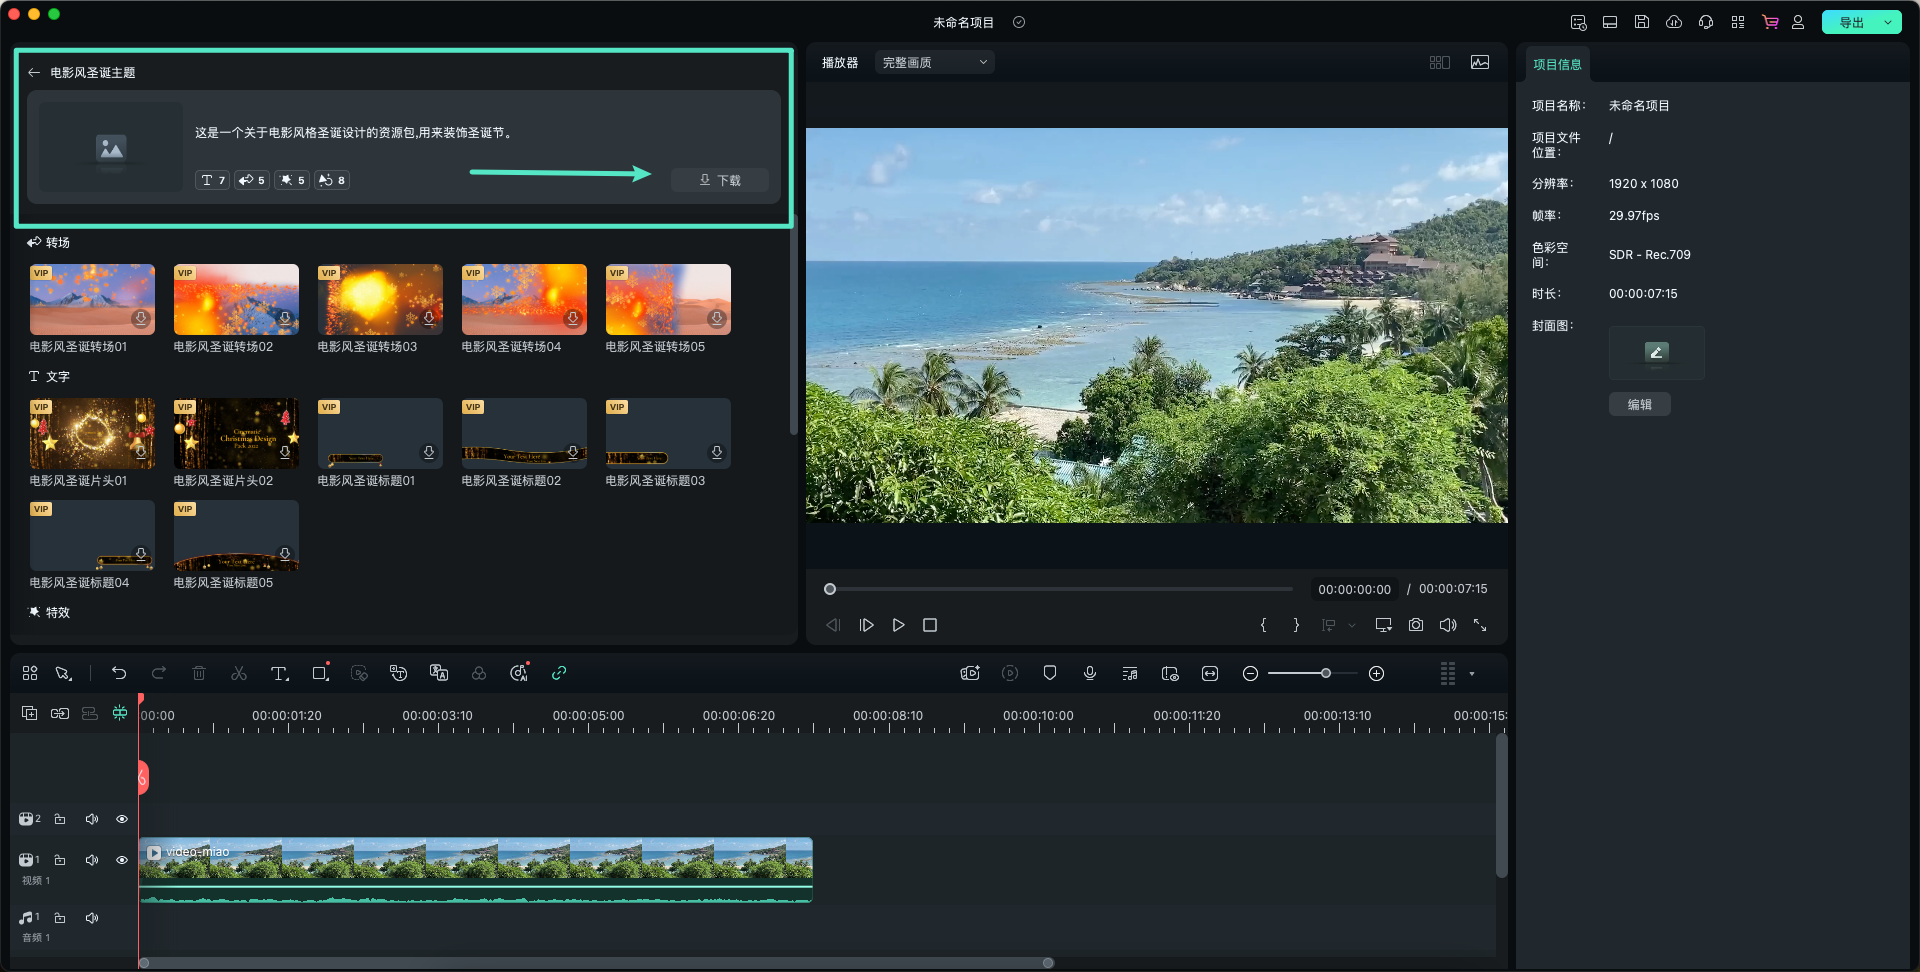Click the timeline zoom slider handle

tap(1326, 673)
